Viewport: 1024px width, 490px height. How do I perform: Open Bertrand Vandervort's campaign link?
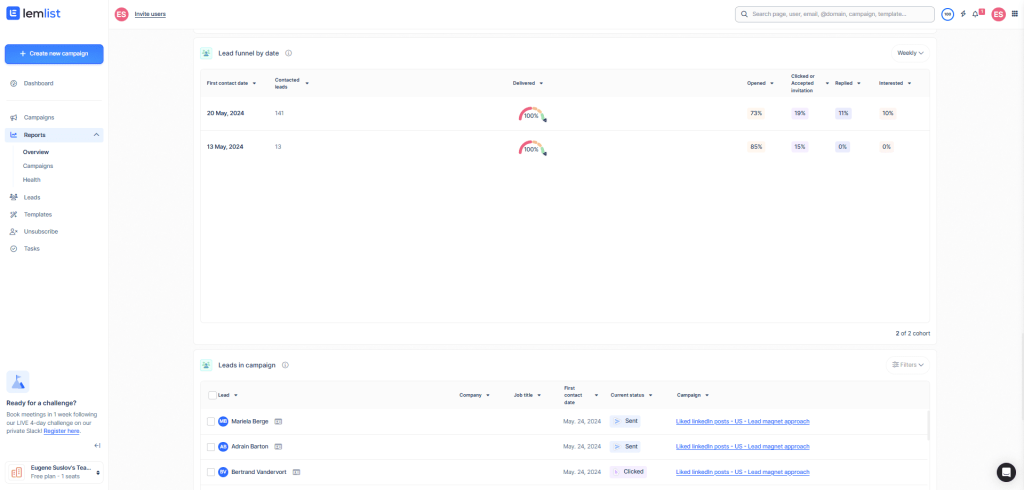[743, 472]
